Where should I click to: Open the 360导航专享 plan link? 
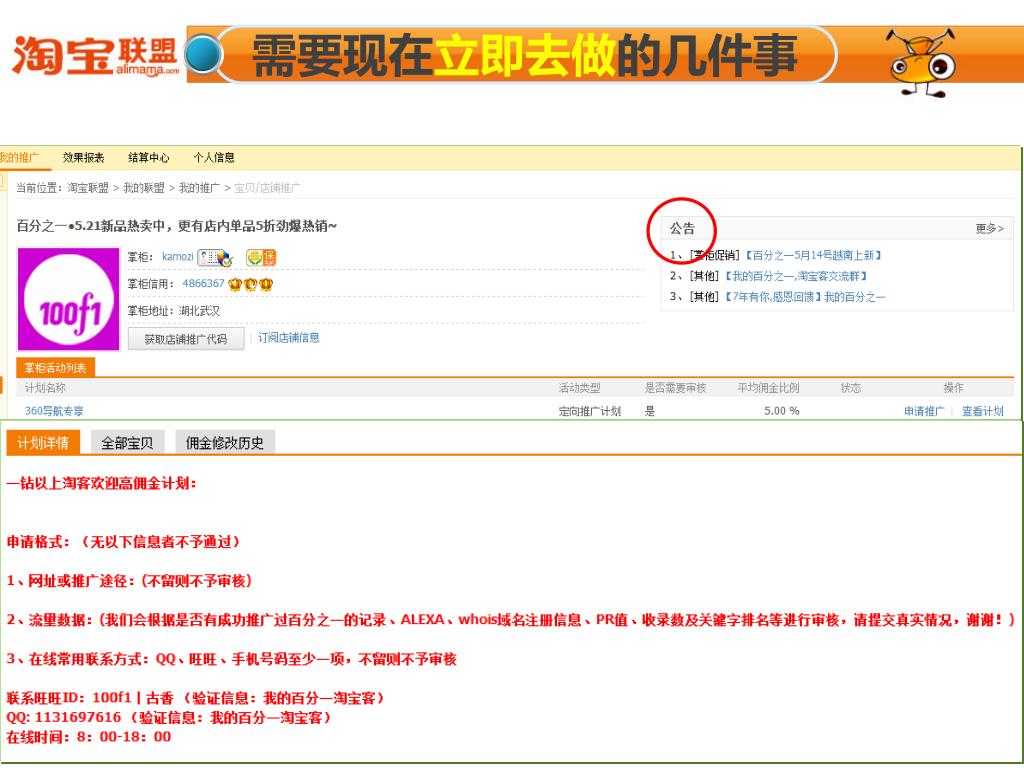[x=54, y=411]
